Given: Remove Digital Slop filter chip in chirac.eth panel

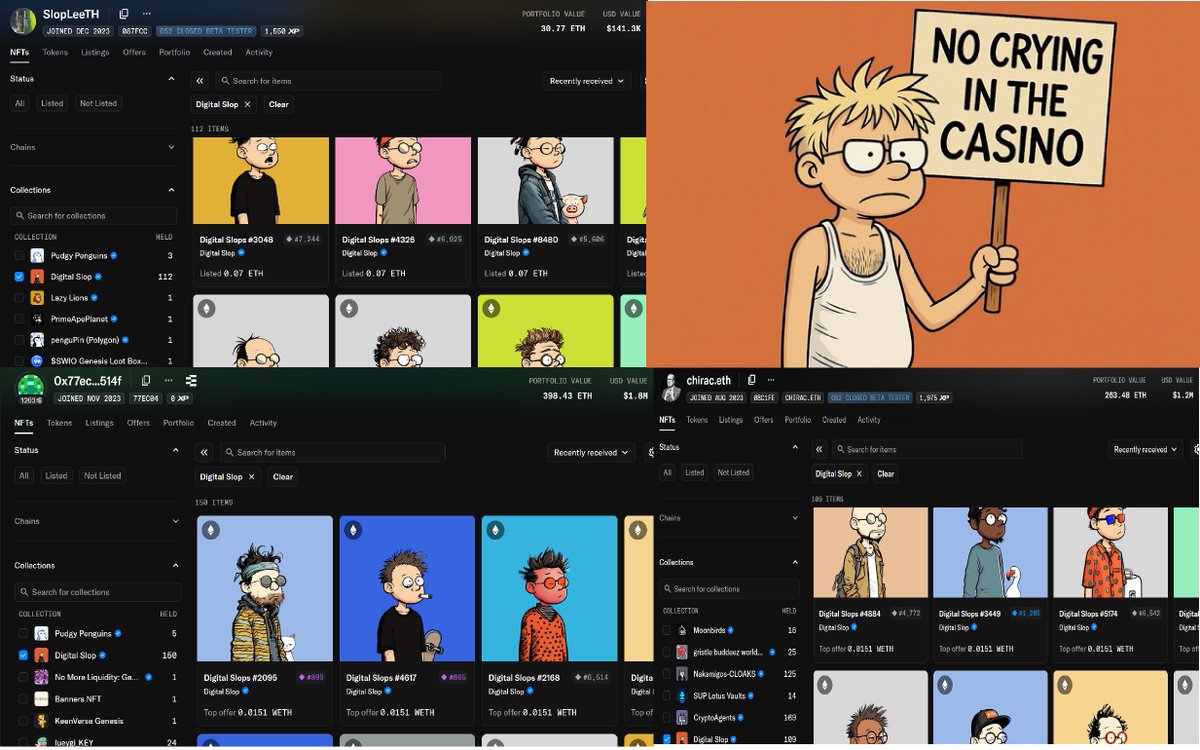Looking at the screenshot, I should (860, 474).
